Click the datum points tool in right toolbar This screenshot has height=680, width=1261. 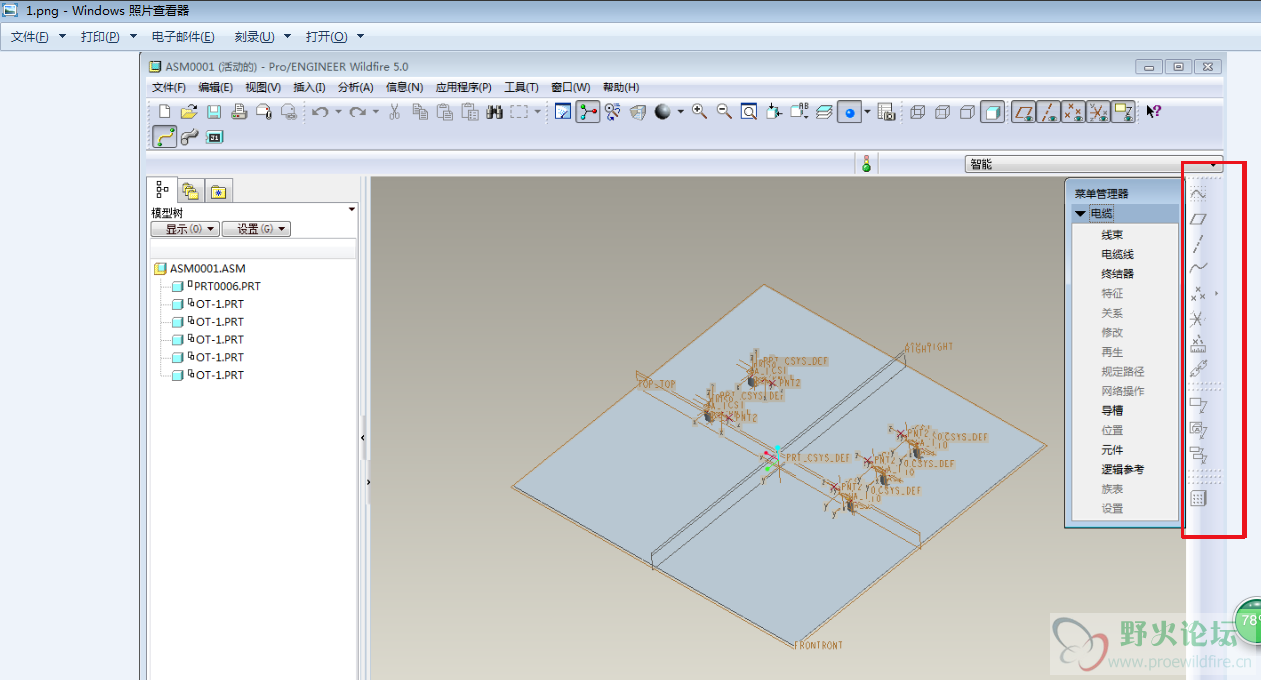1198,294
